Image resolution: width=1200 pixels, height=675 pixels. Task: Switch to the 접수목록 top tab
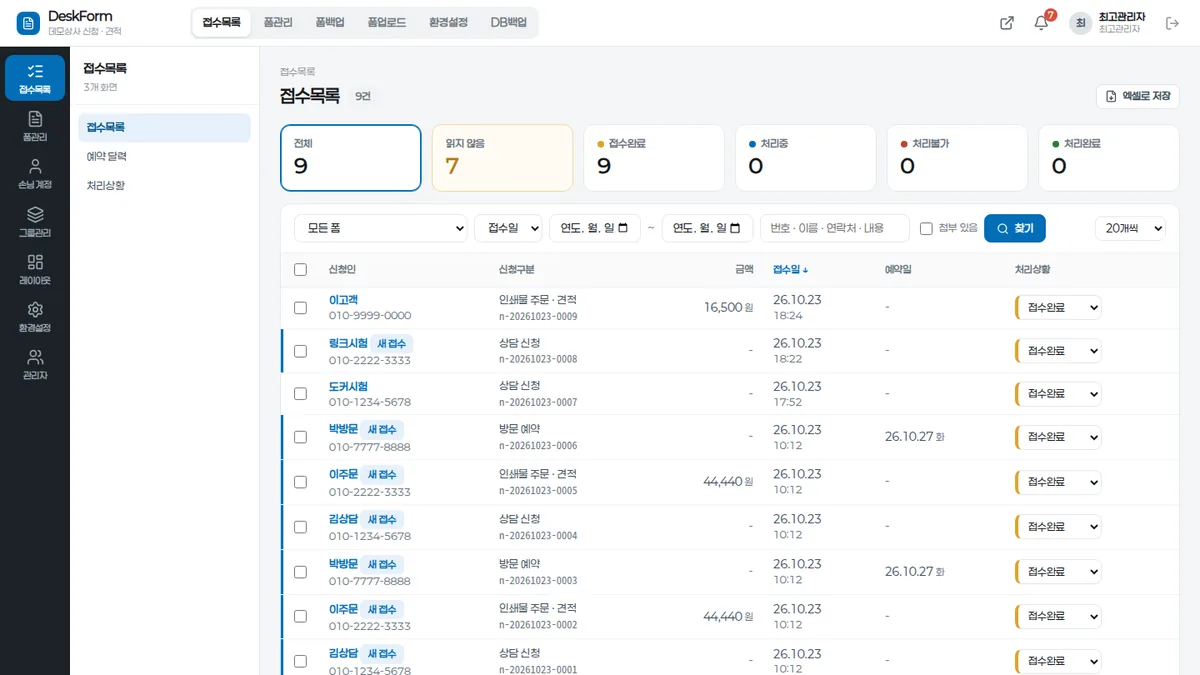[221, 22]
